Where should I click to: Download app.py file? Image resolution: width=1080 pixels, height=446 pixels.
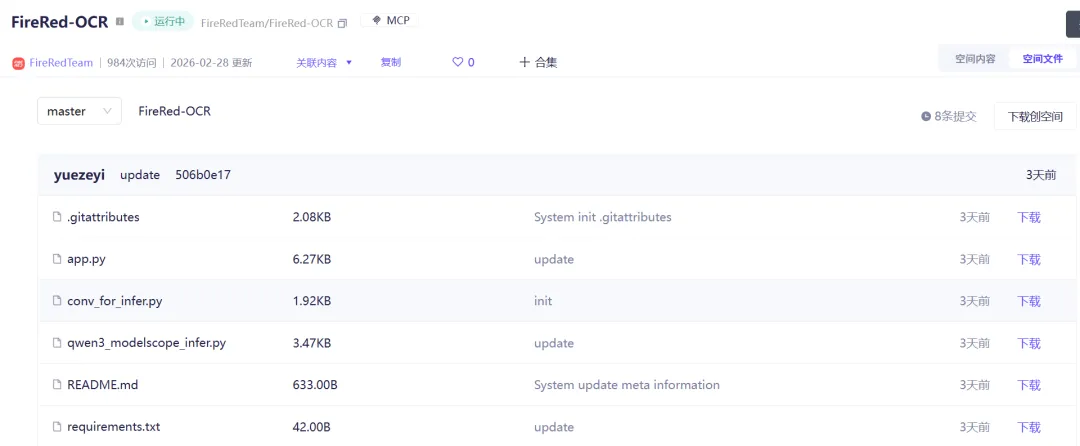coord(1029,259)
